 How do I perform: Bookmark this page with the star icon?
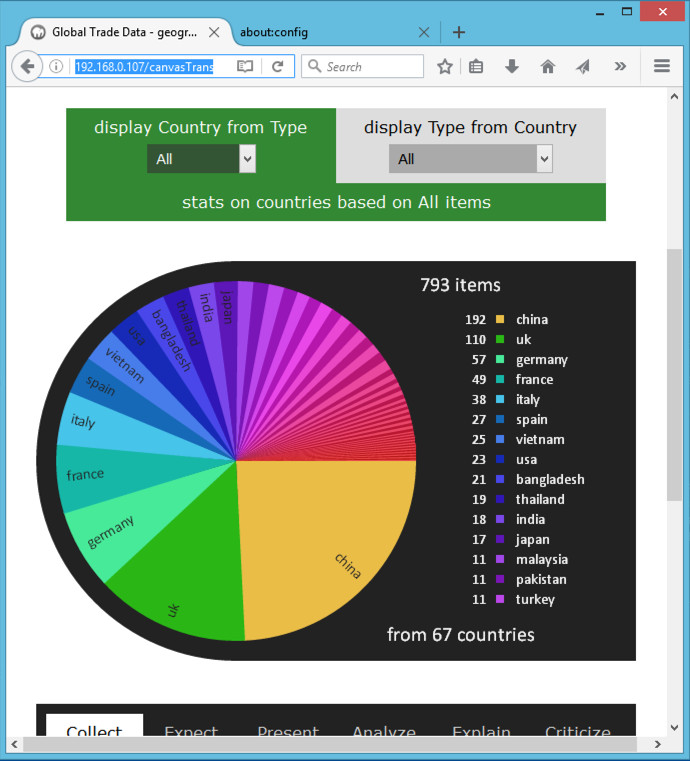coord(444,66)
